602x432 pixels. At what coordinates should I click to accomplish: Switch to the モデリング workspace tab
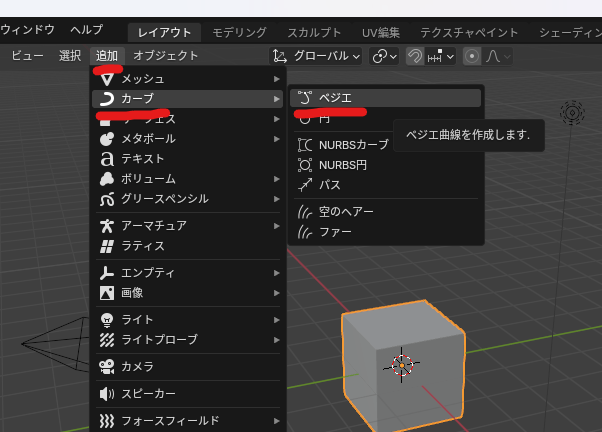point(239,33)
